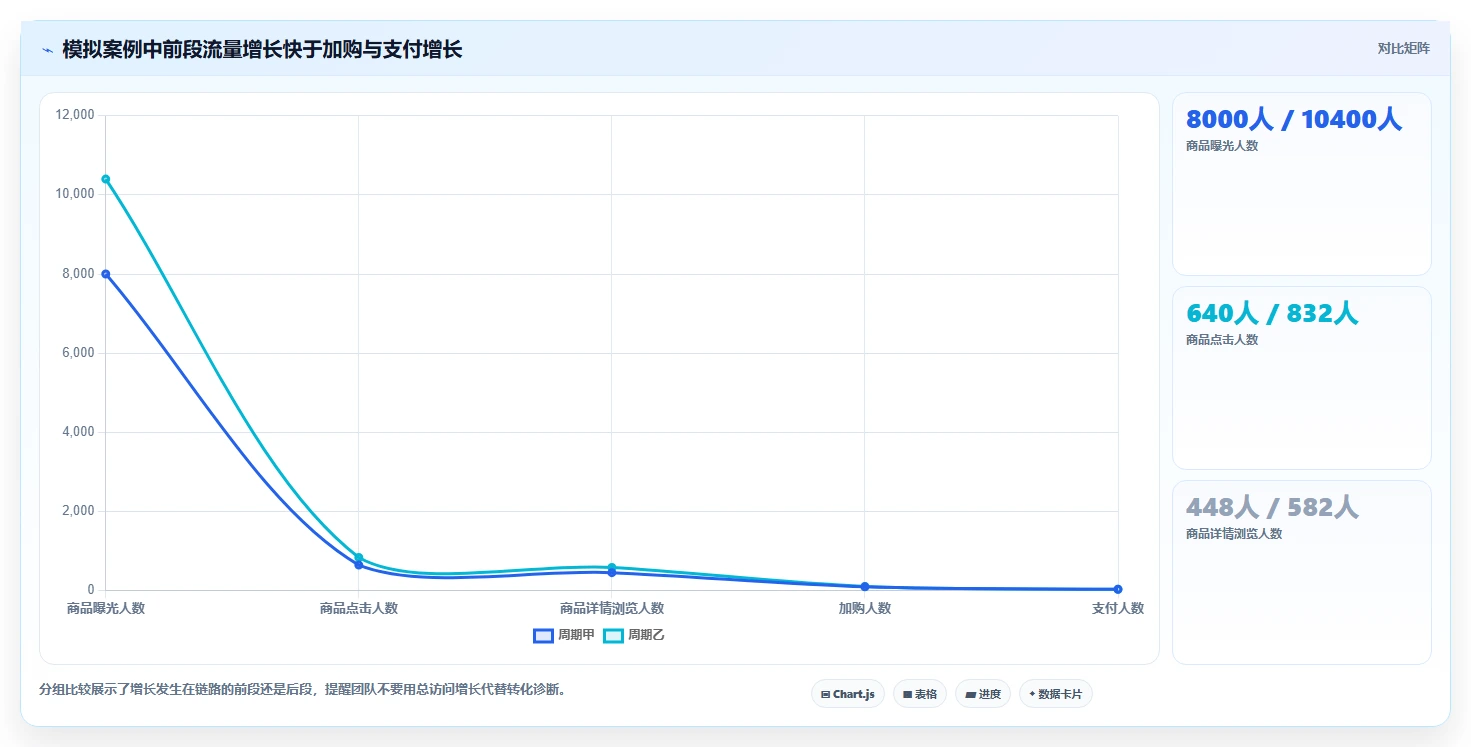Click the 周期甲 legend label
1471x747 pixels.
pyautogui.click(x=576, y=635)
